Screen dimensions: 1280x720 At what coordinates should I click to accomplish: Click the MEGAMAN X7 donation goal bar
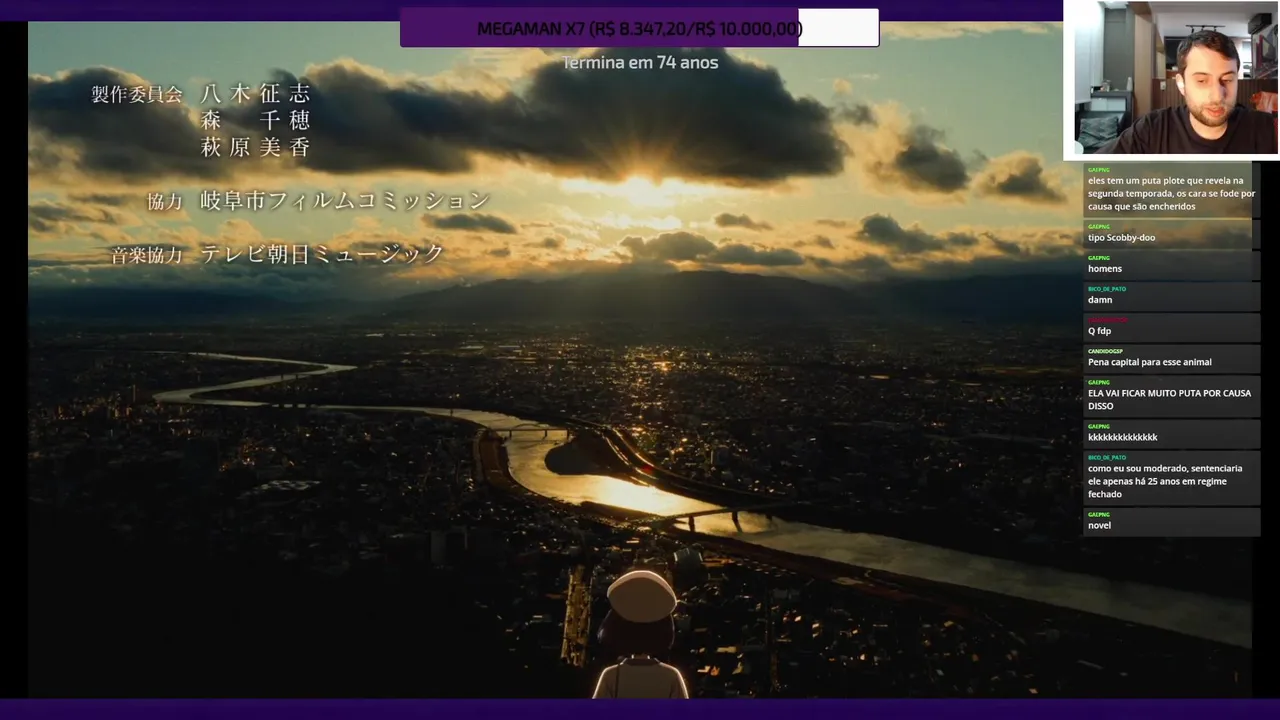(639, 28)
